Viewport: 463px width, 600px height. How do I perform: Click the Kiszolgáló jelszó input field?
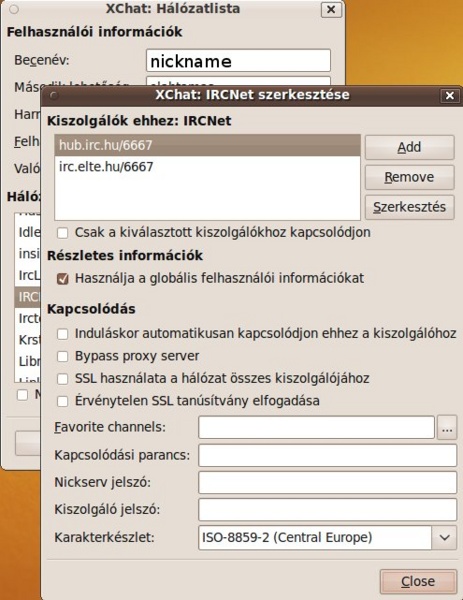pos(328,510)
